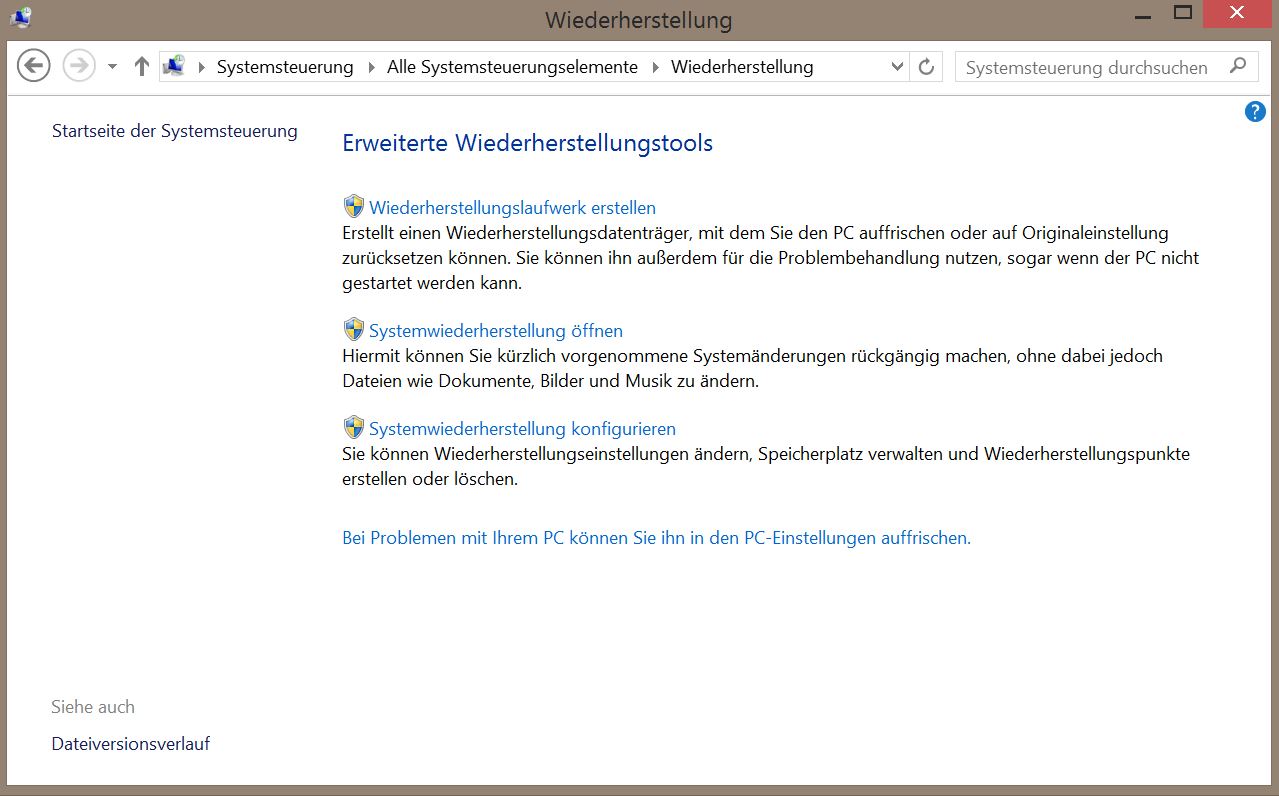Click the window icon in title bar
The width and height of the screenshot is (1279, 796).
pos(21,17)
